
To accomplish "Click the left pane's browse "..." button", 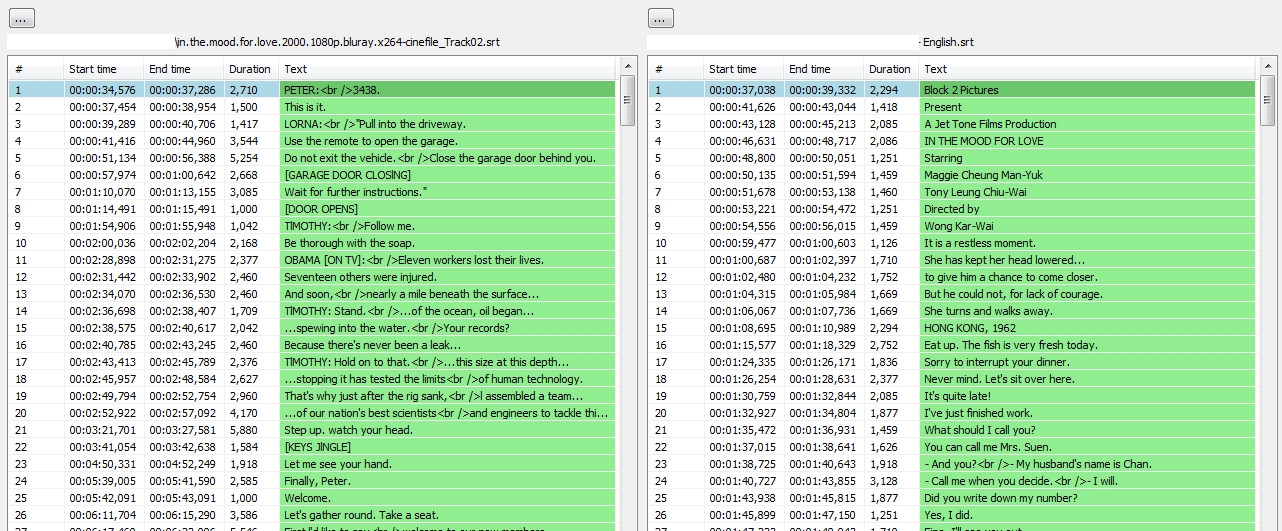I will coord(21,18).
